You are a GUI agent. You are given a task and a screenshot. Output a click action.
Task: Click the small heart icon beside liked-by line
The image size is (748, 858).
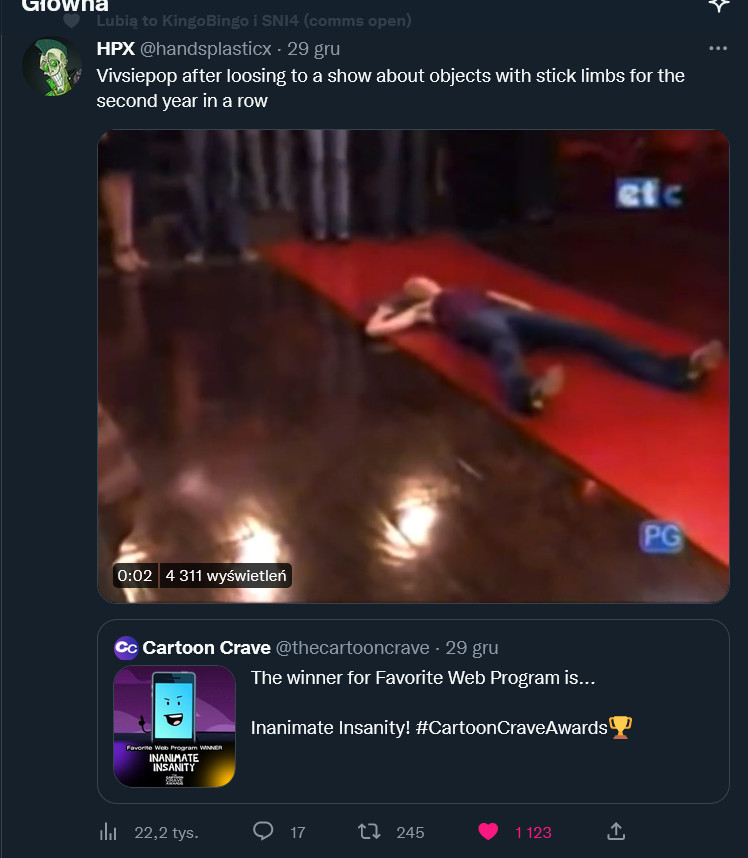tap(72, 20)
